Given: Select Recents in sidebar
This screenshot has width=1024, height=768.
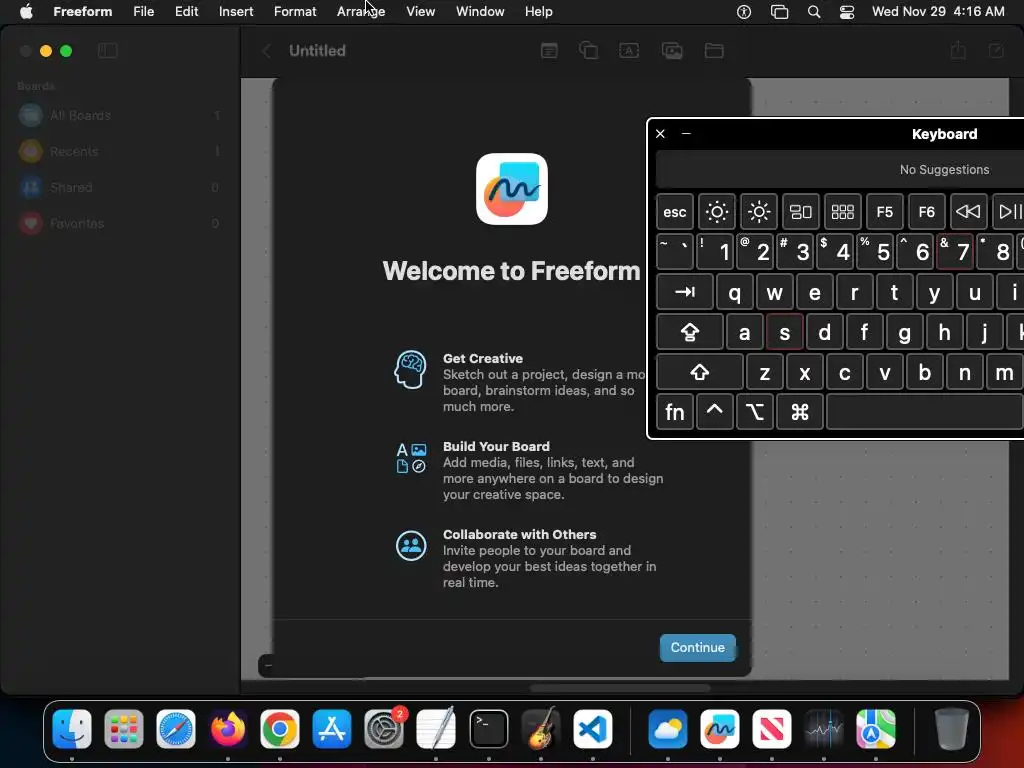Looking at the screenshot, I should click(x=120, y=152).
